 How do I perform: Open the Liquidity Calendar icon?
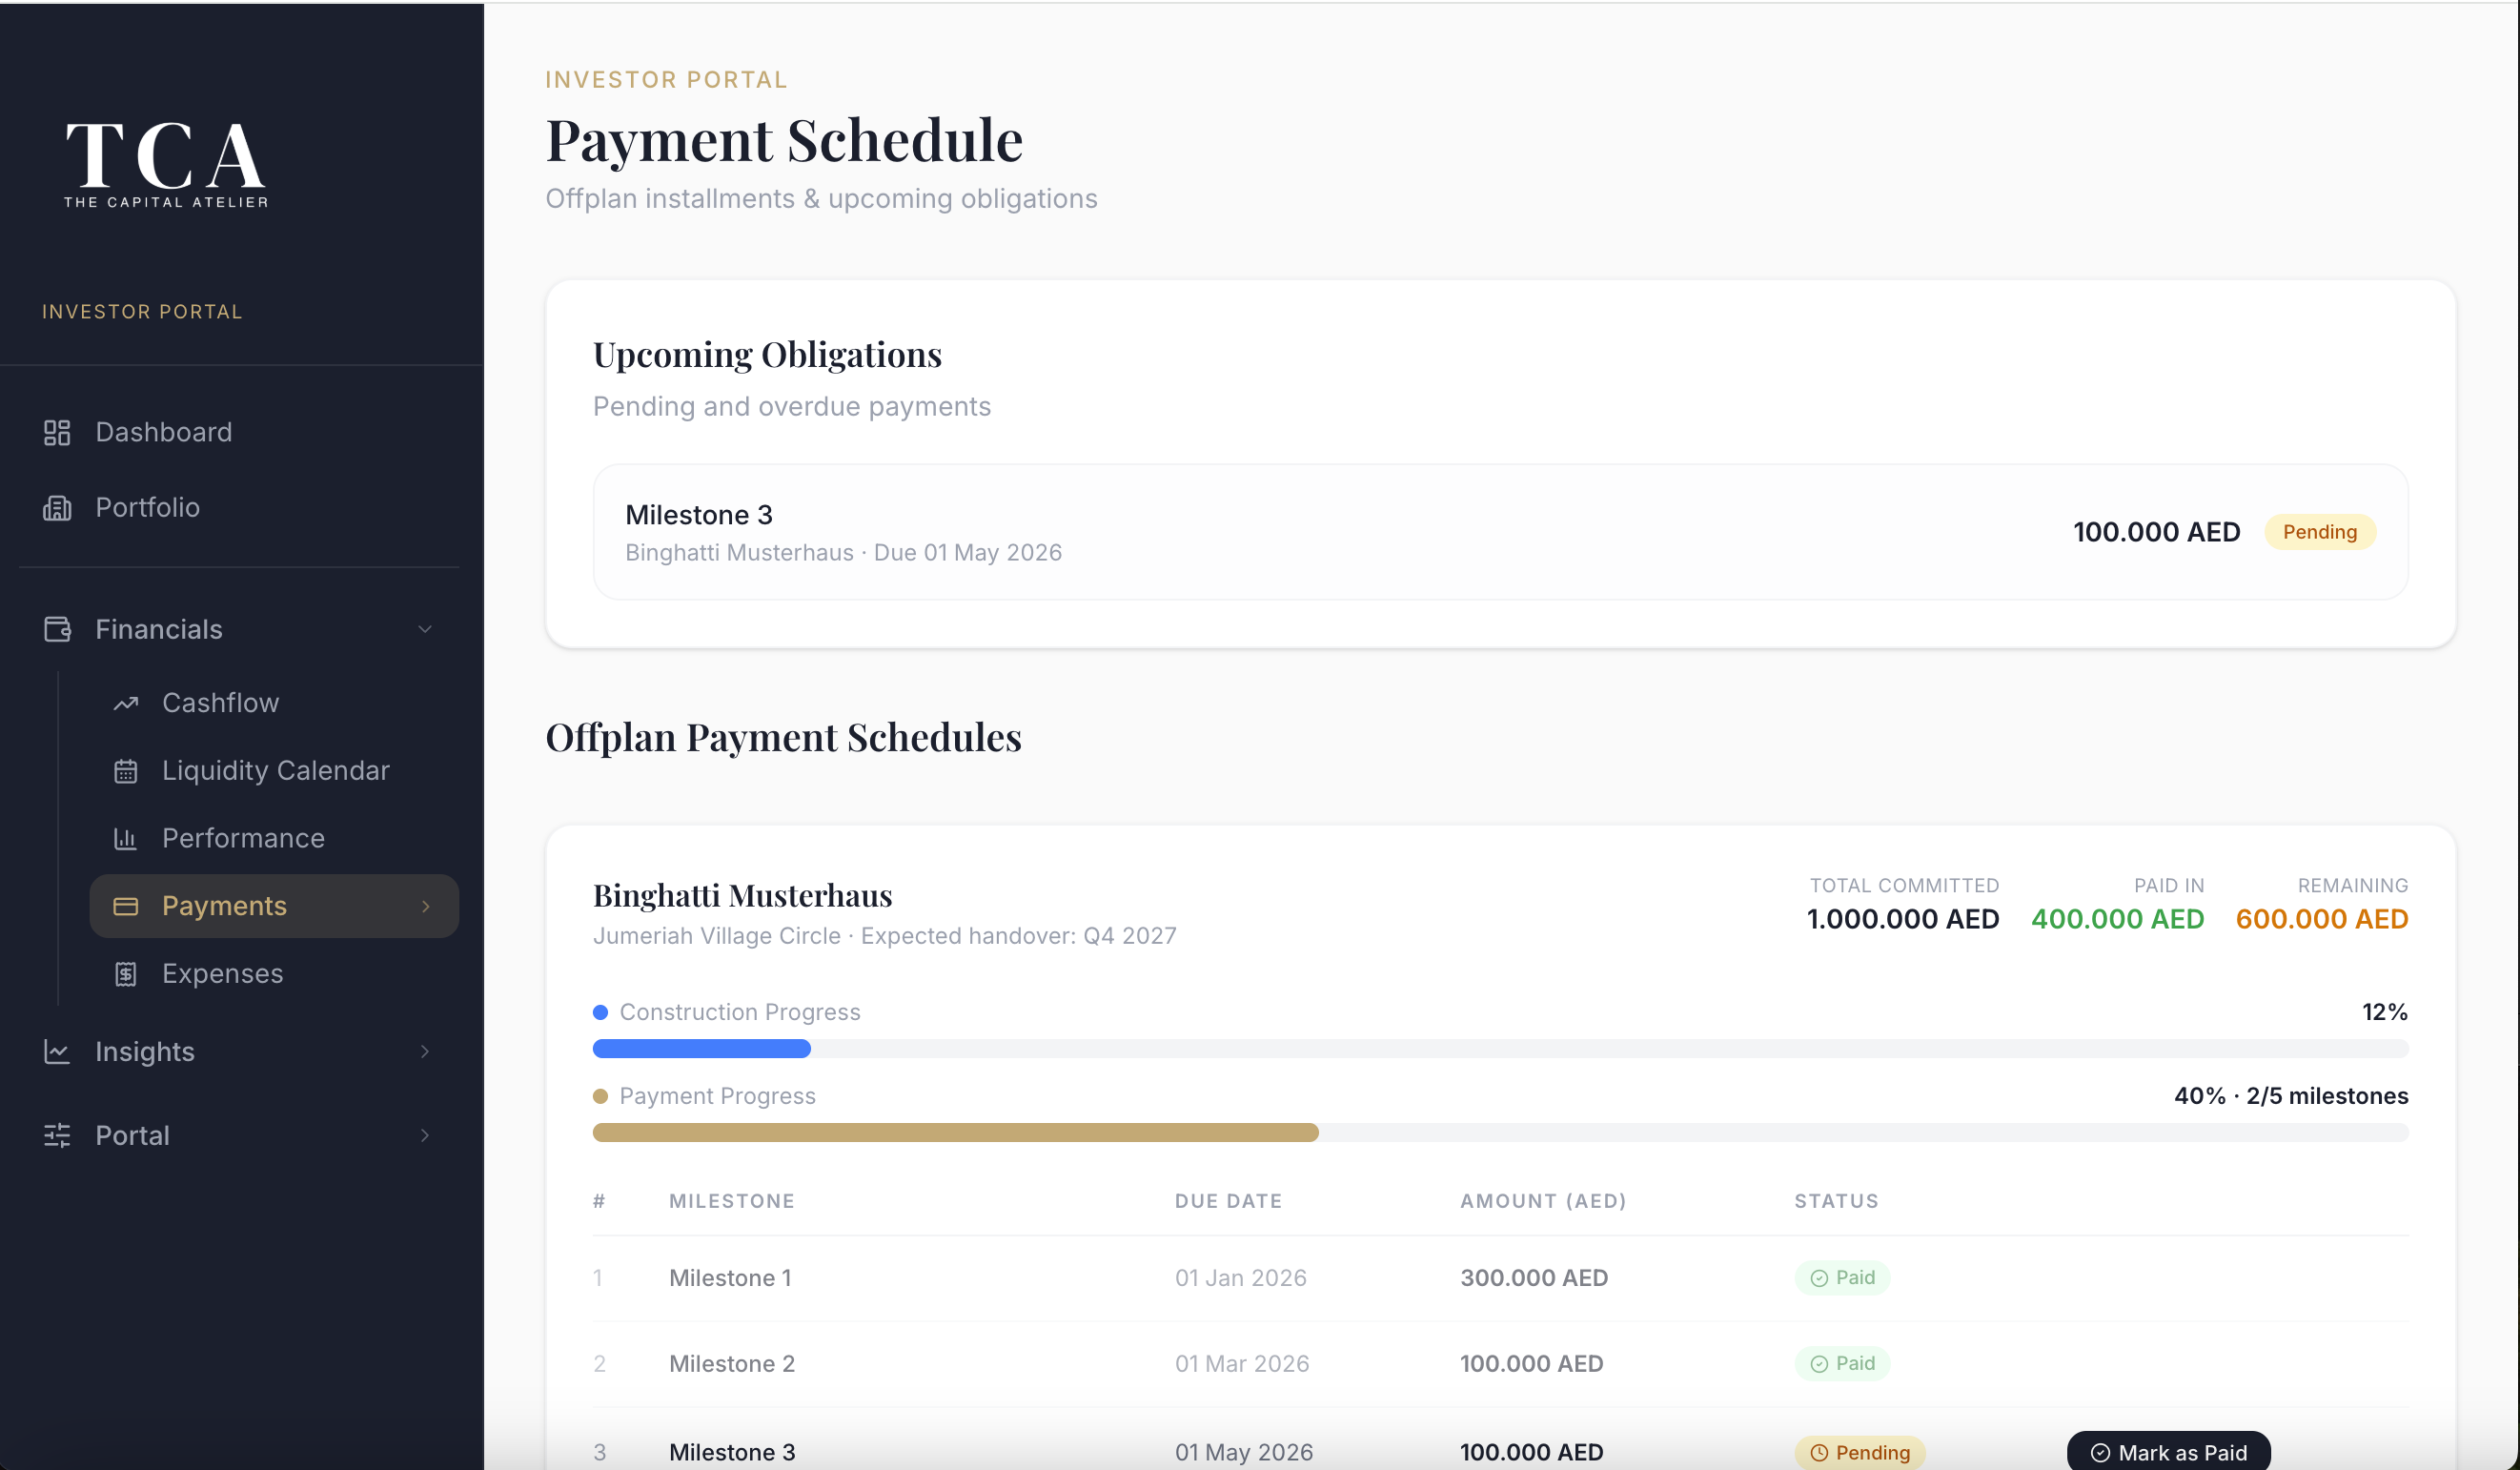coord(126,770)
